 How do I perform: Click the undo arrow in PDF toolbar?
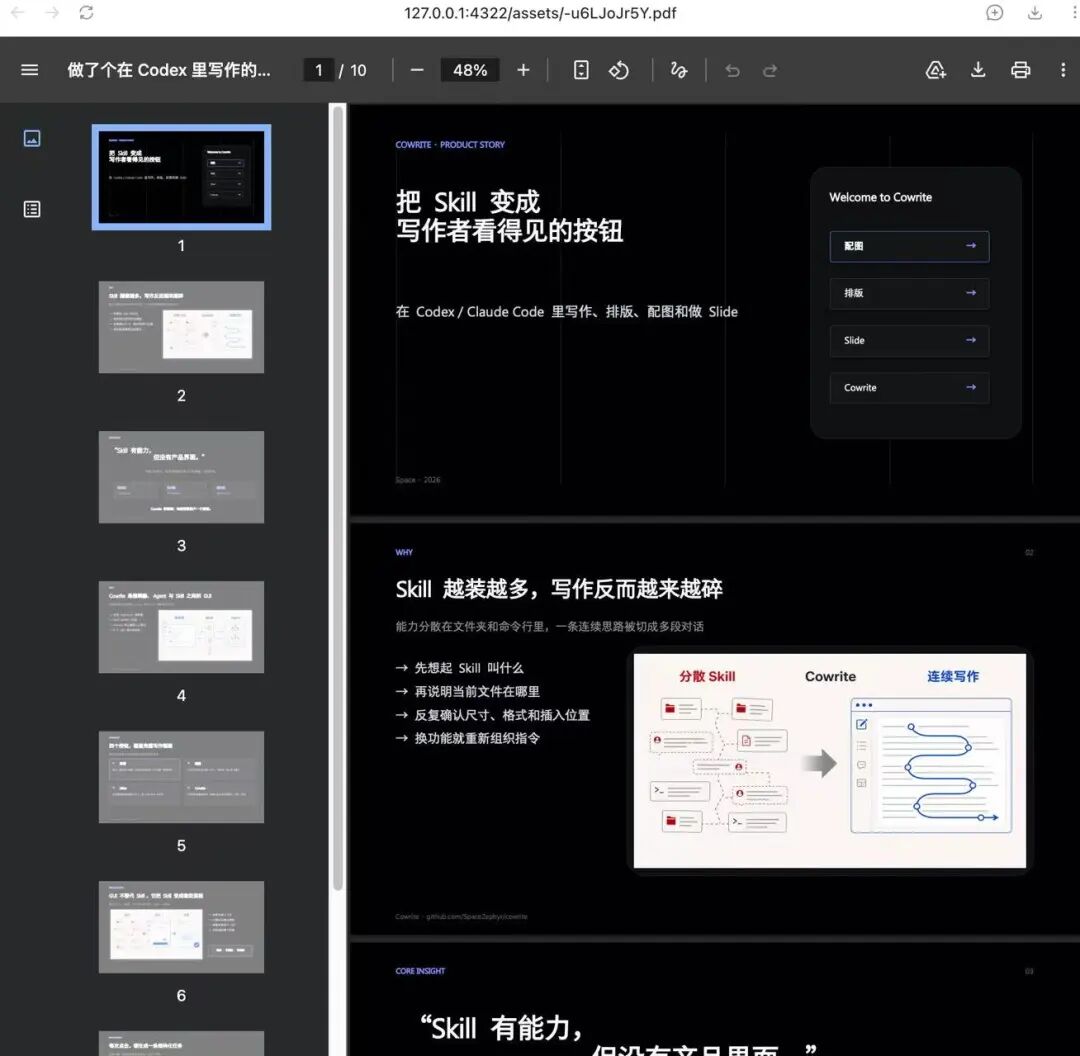click(x=732, y=70)
